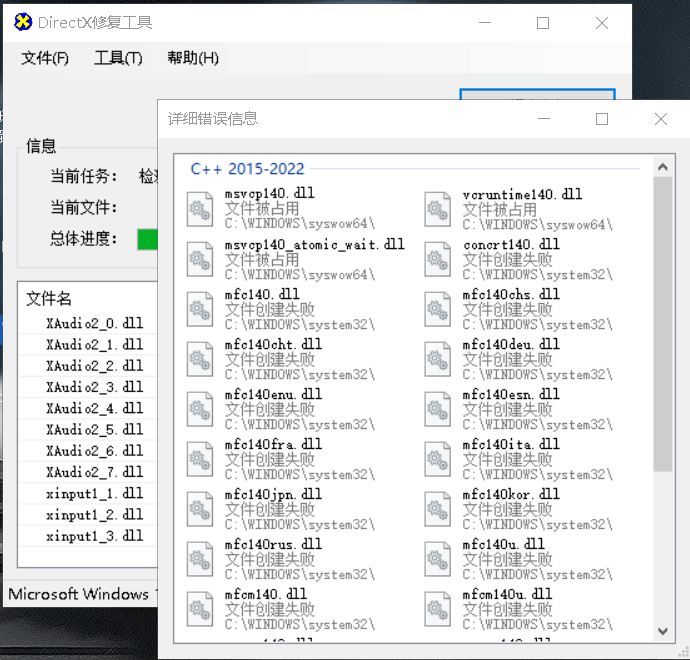
Task: Click the msvcp140.dll file icon
Action: click(x=200, y=209)
